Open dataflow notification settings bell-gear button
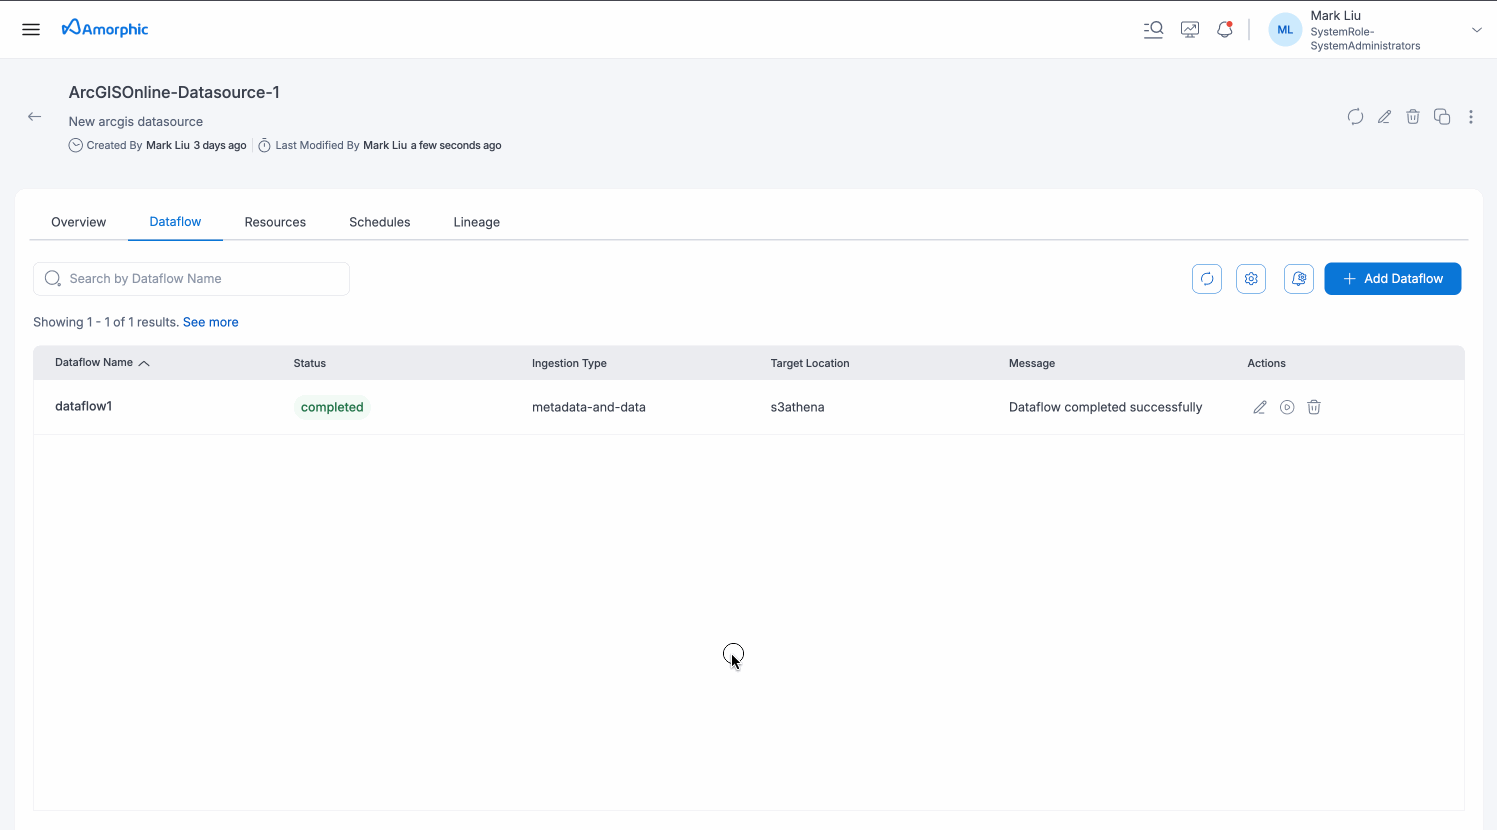This screenshot has height=830, width=1497. 1299,279
